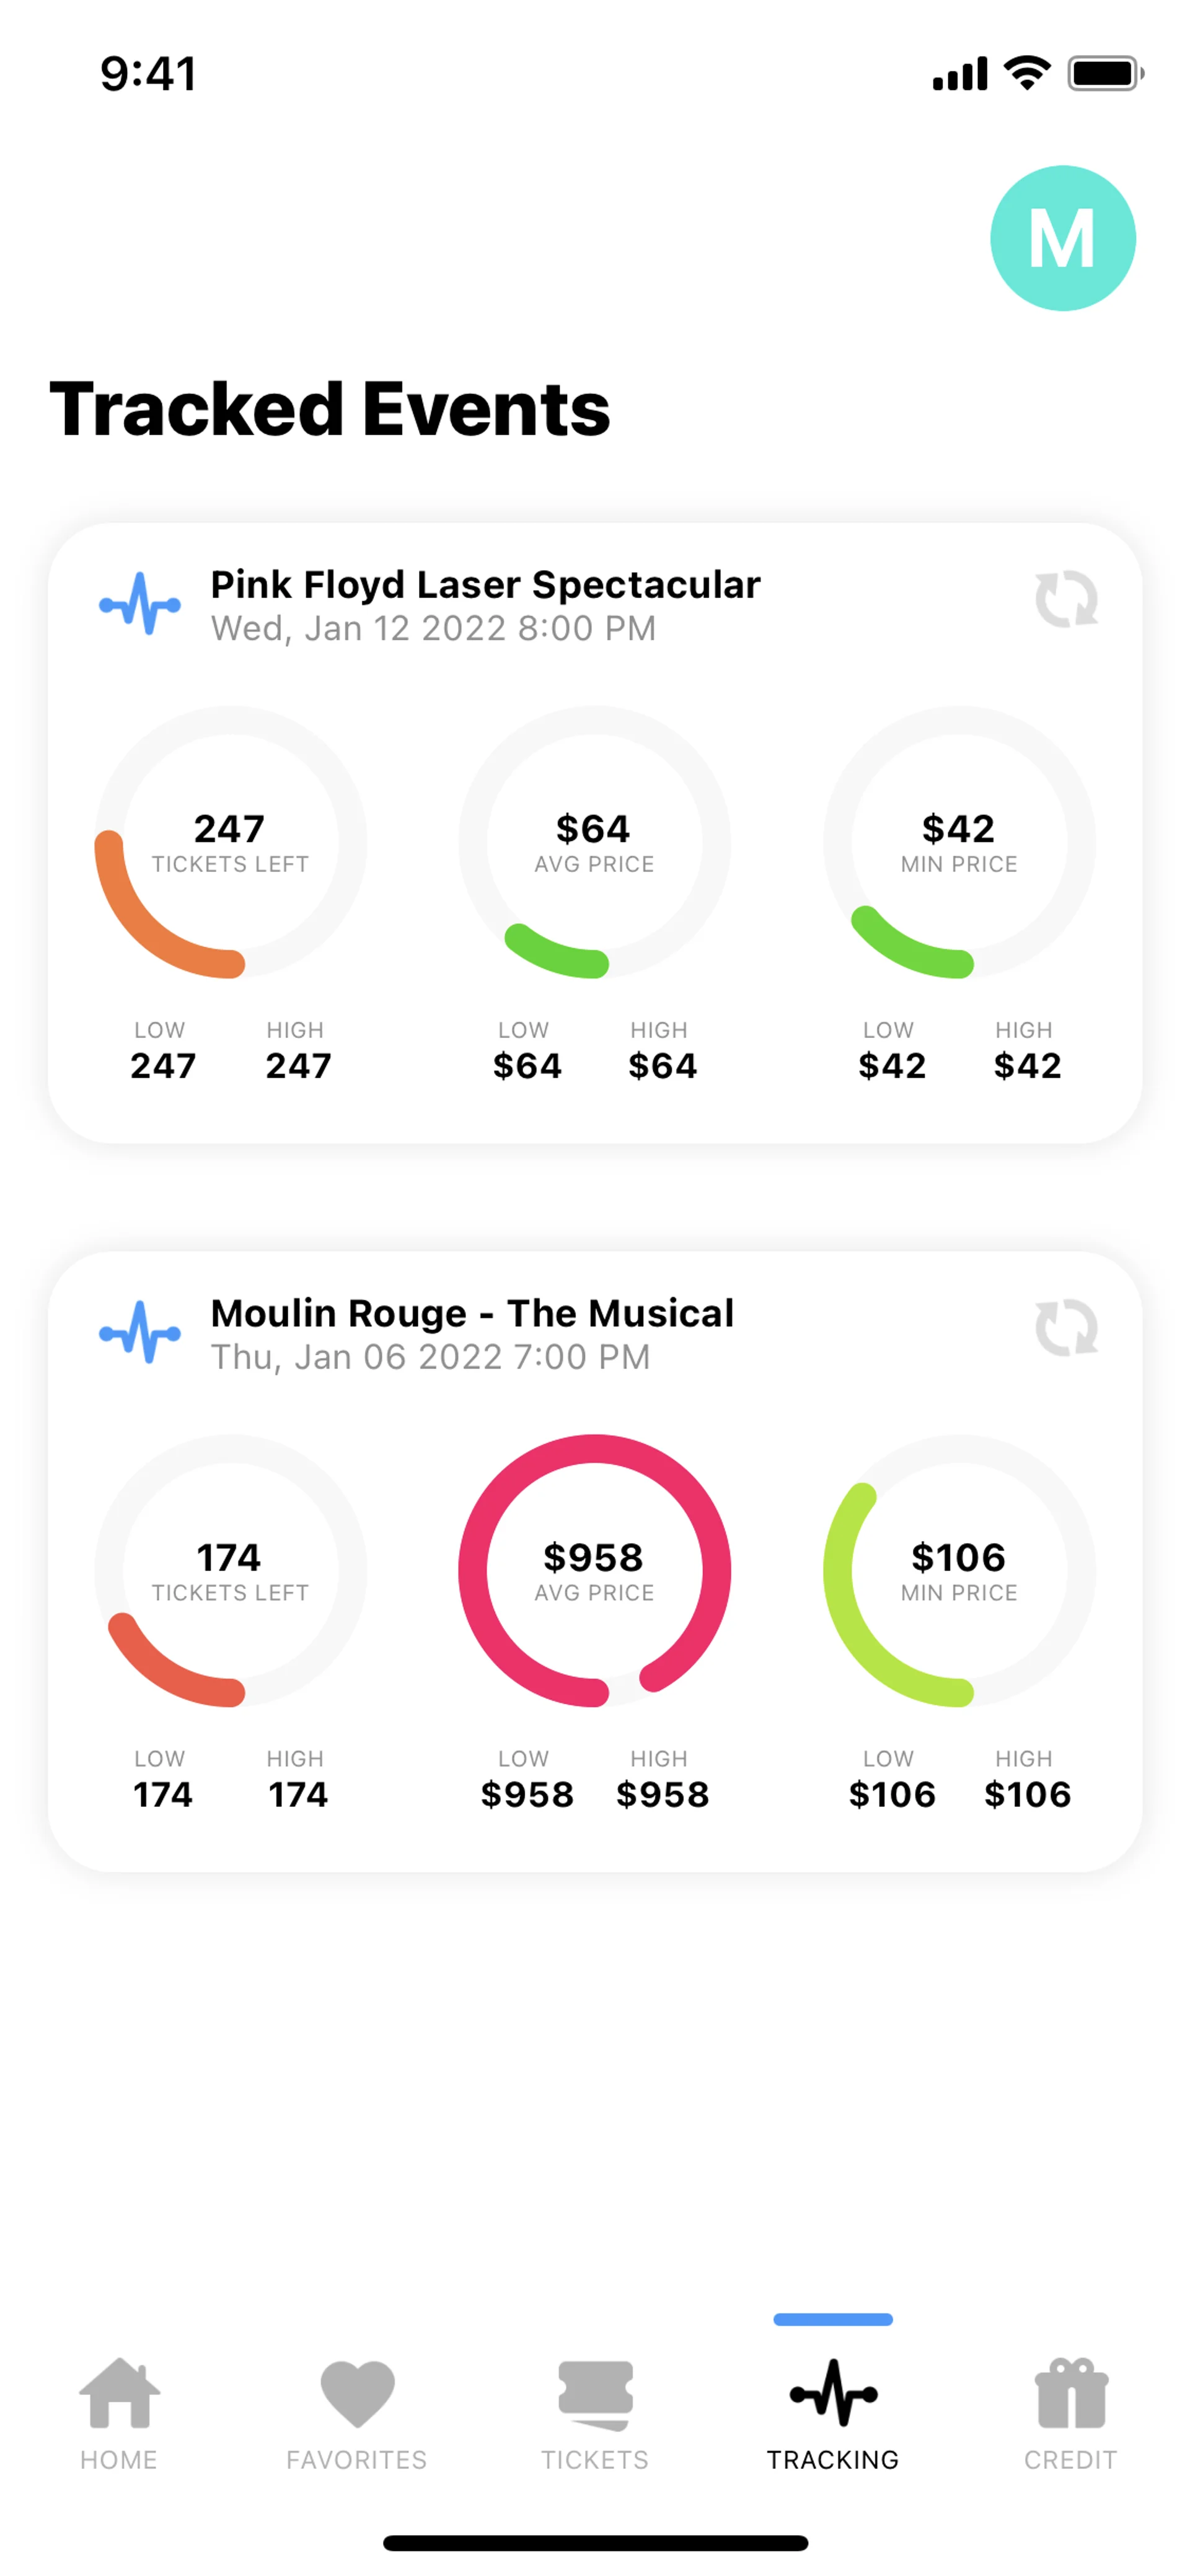The height and width of the screenshot is (2576, 1190).
Task: Click the Pink Floyd Laser Spectacular event title
Action: (x=485, y=584)
